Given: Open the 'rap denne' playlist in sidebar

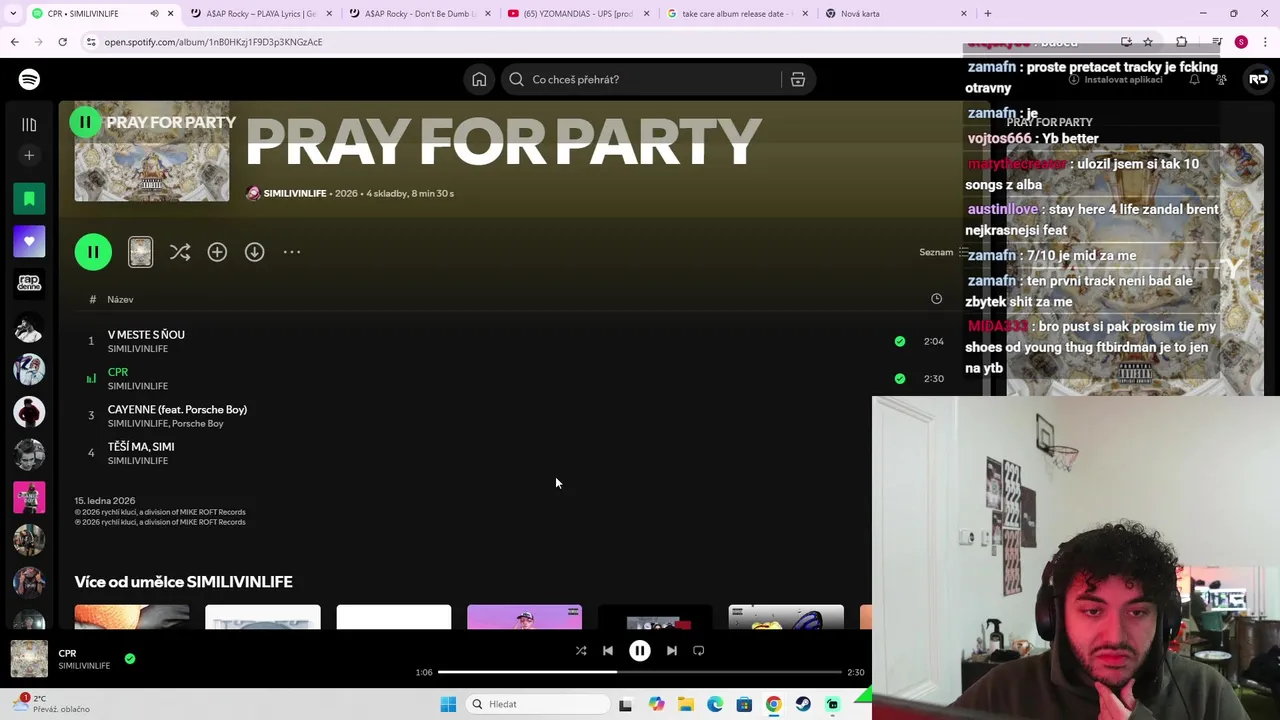Looking at the screenshot, I should click(x=29, y=284).
